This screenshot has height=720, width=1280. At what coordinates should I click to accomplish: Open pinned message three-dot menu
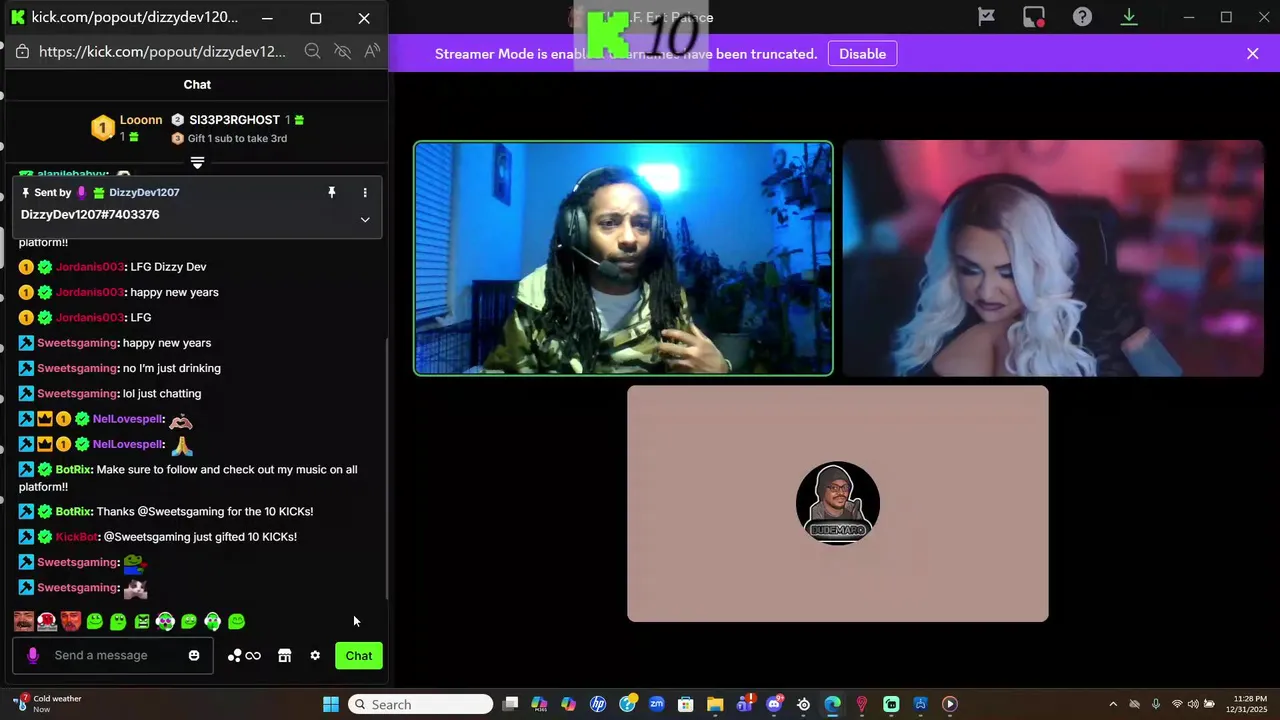(365, 192)
